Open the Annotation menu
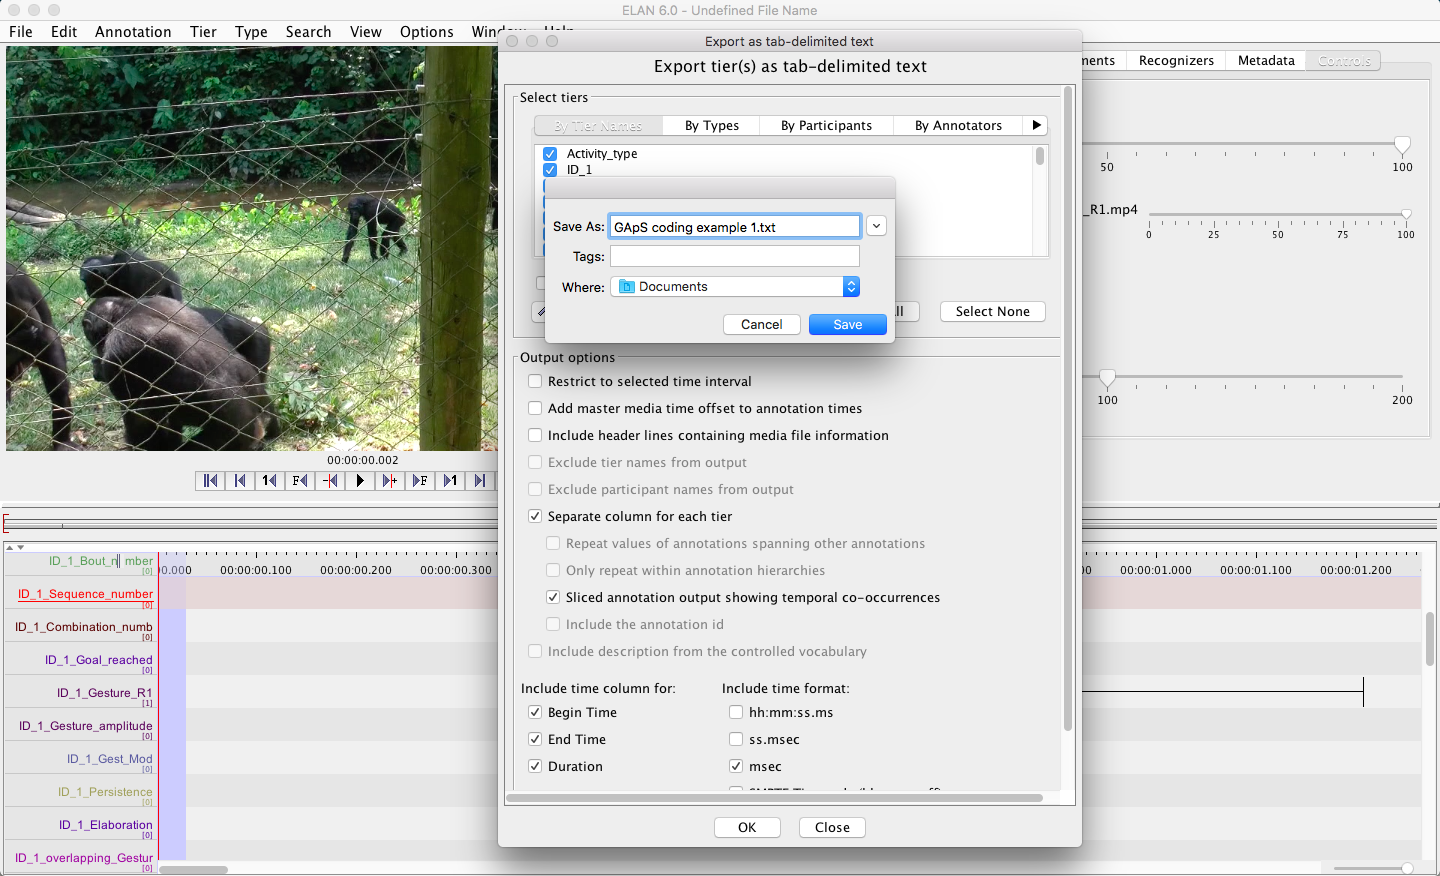The image size is (1440, 876). coord(133,32)
